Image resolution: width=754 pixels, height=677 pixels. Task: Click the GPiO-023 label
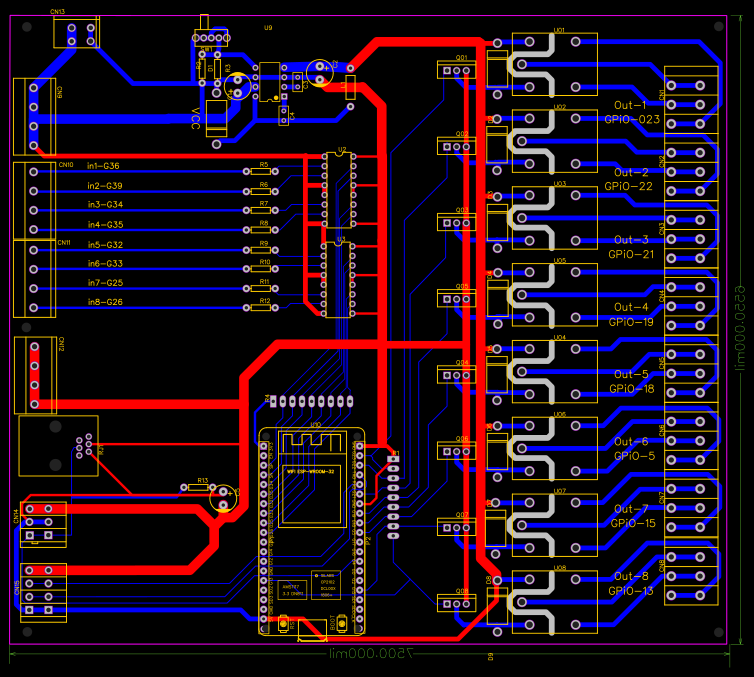point(632,119)
